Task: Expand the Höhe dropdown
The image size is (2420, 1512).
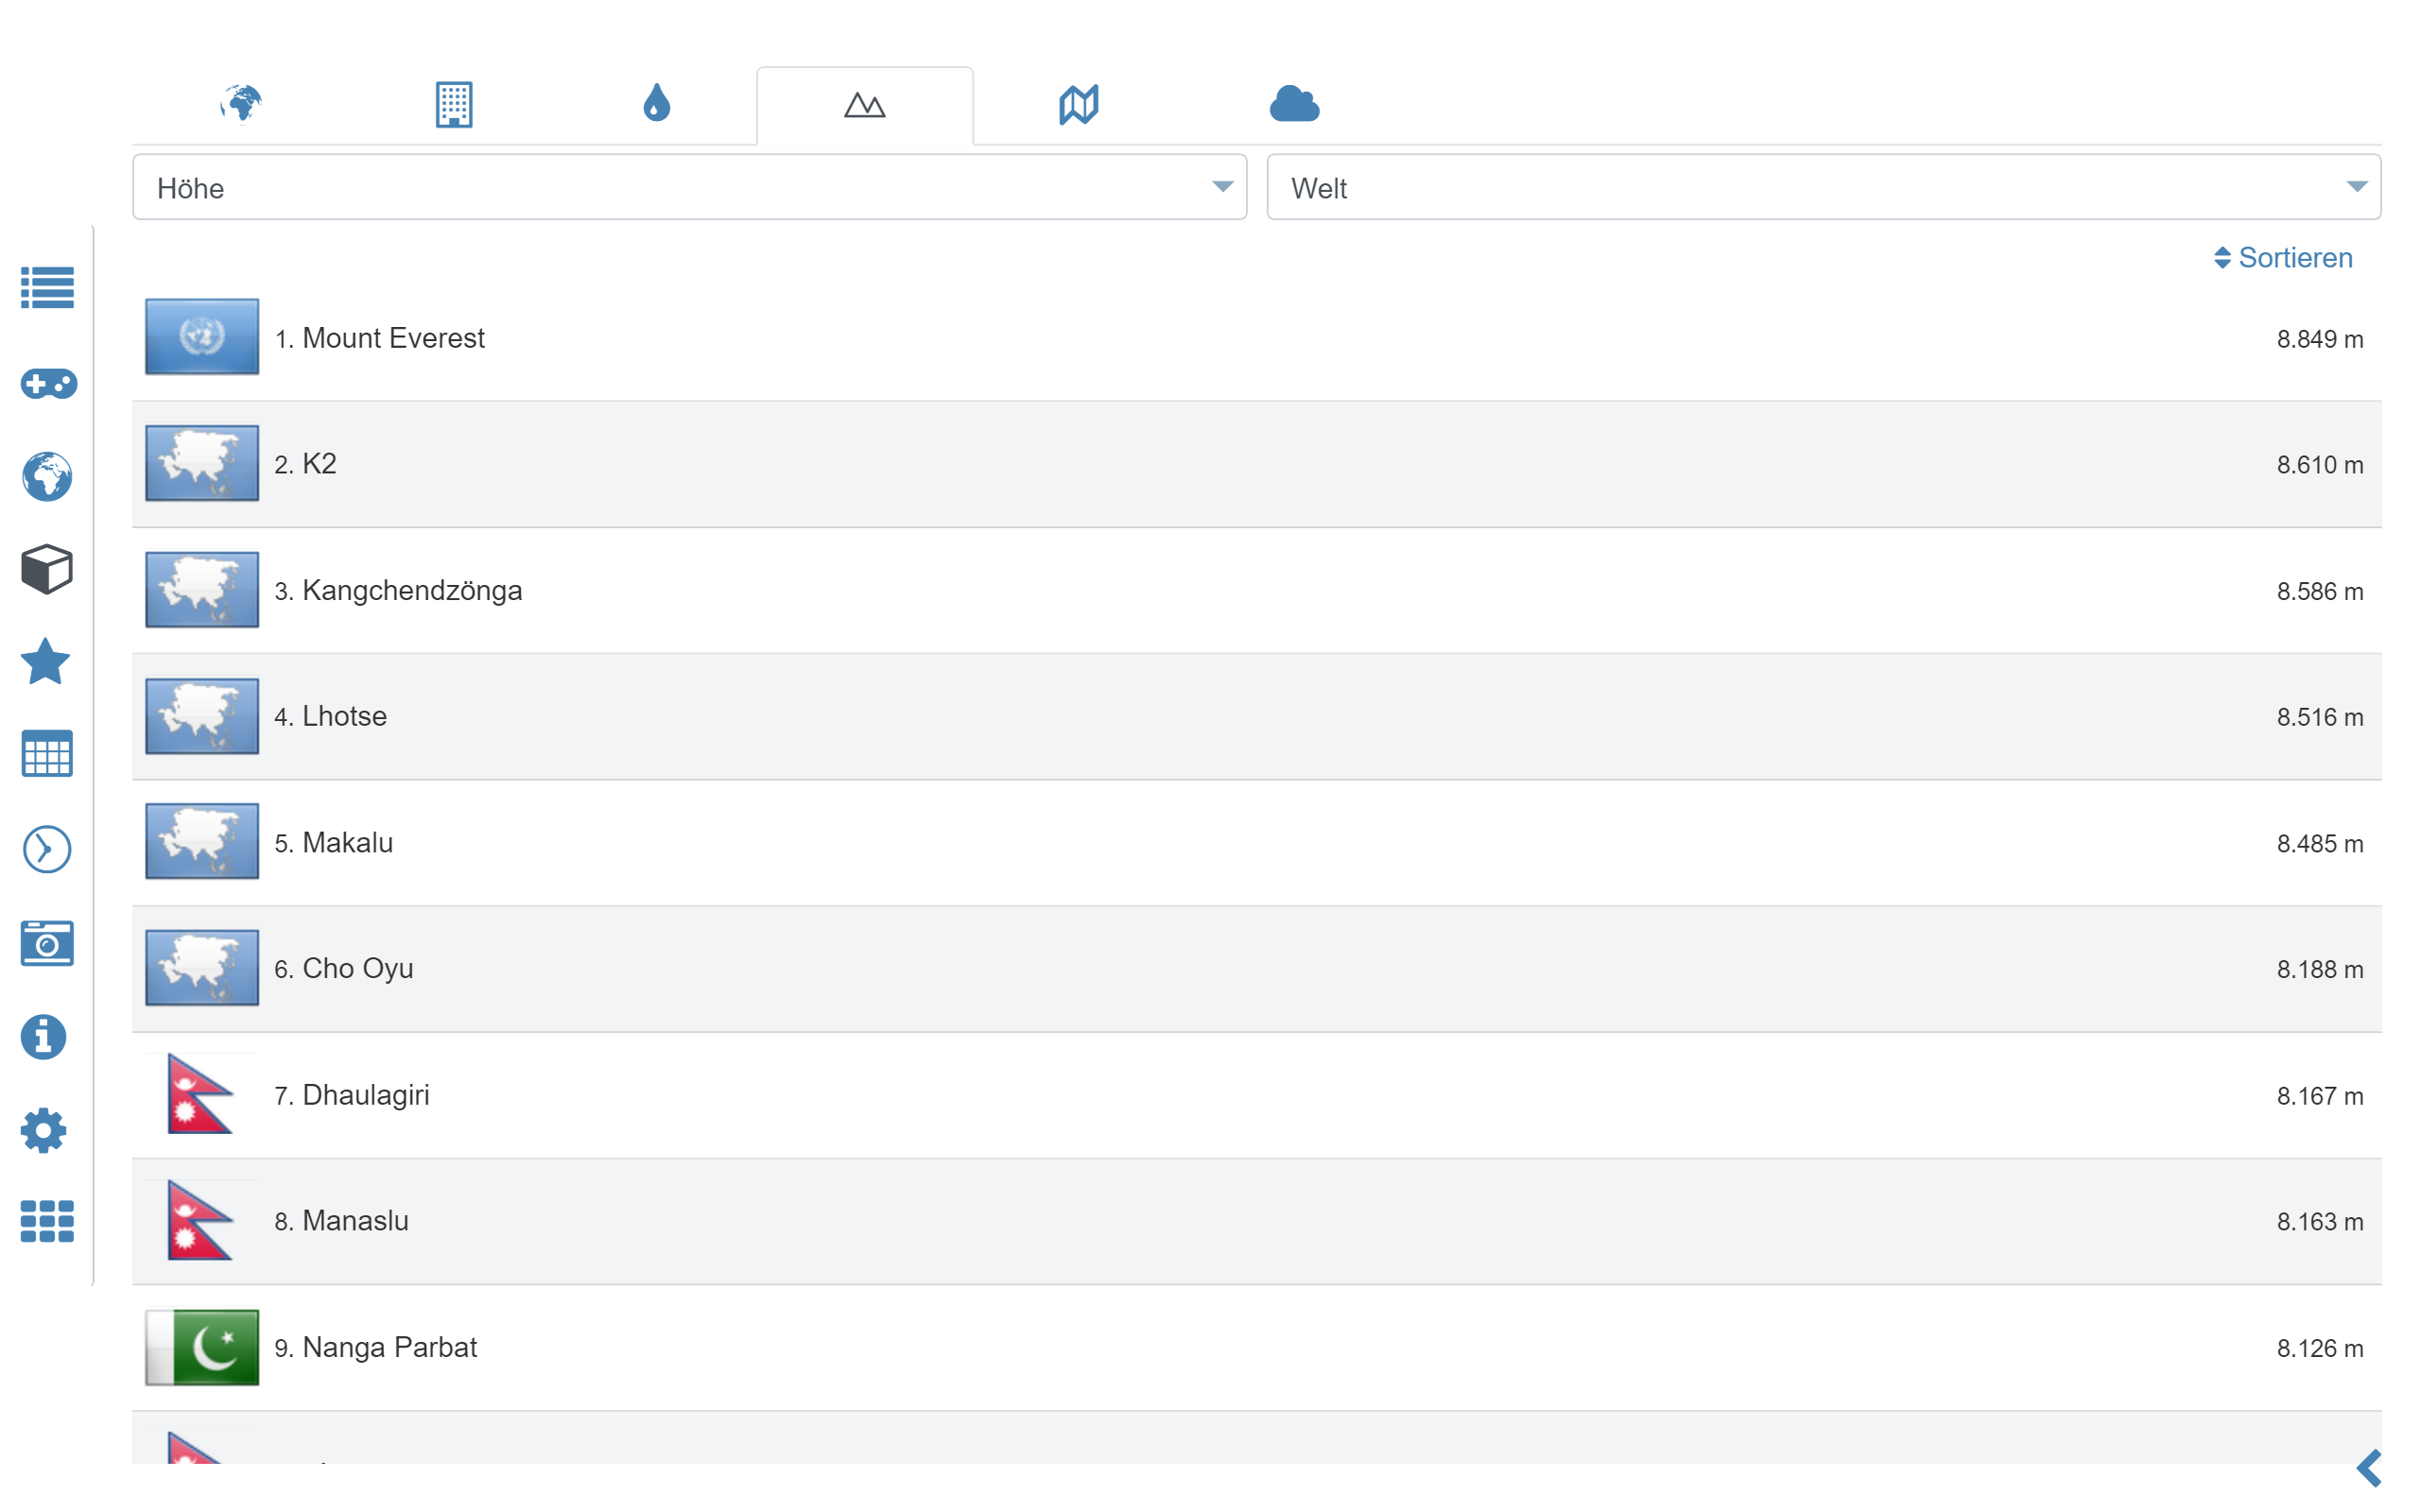Action: (689, 187)
